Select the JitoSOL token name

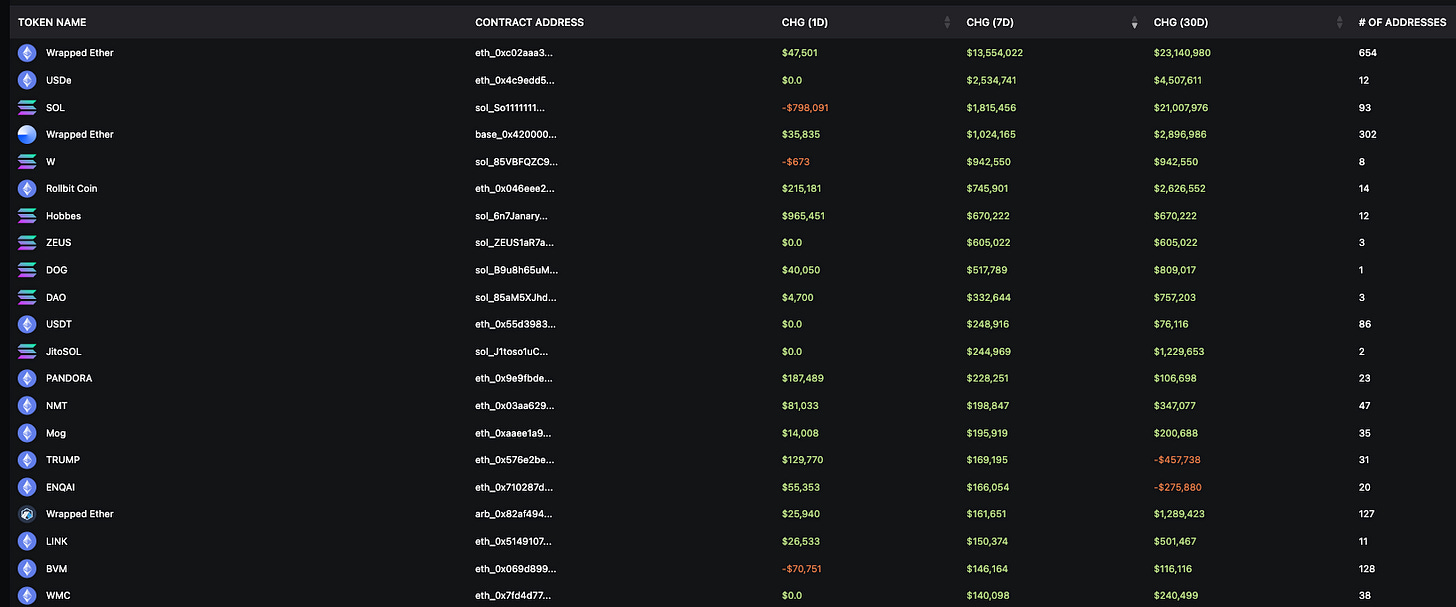pyautogui.click(x=65, y=351)
